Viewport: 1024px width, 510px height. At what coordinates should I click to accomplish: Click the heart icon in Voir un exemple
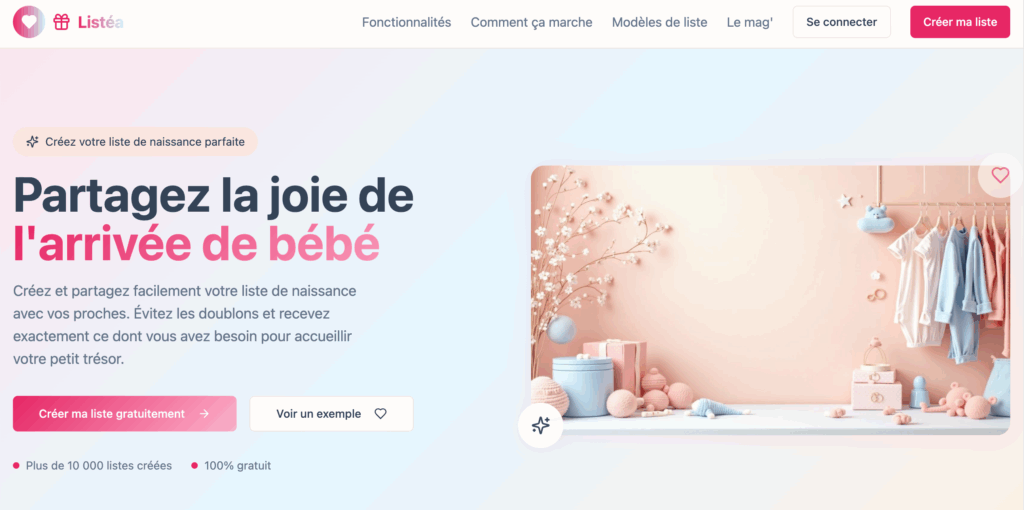click(381, 413)
